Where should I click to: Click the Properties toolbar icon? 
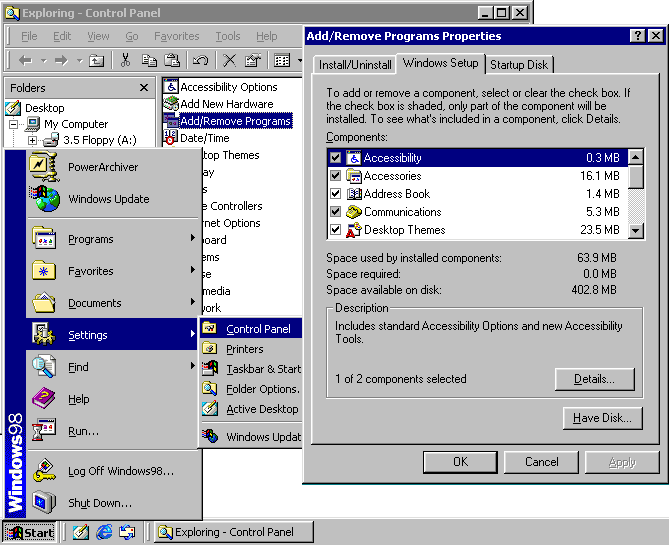[253, 61]
